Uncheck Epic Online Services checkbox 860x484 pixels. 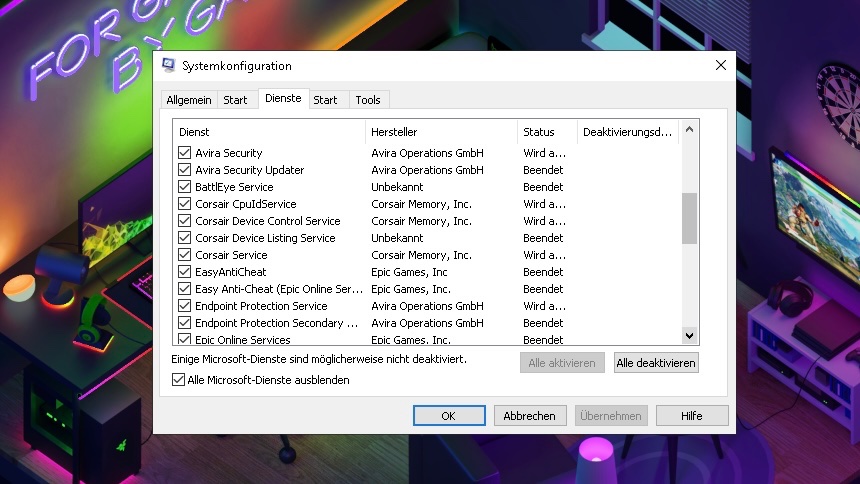click(185, 339)
